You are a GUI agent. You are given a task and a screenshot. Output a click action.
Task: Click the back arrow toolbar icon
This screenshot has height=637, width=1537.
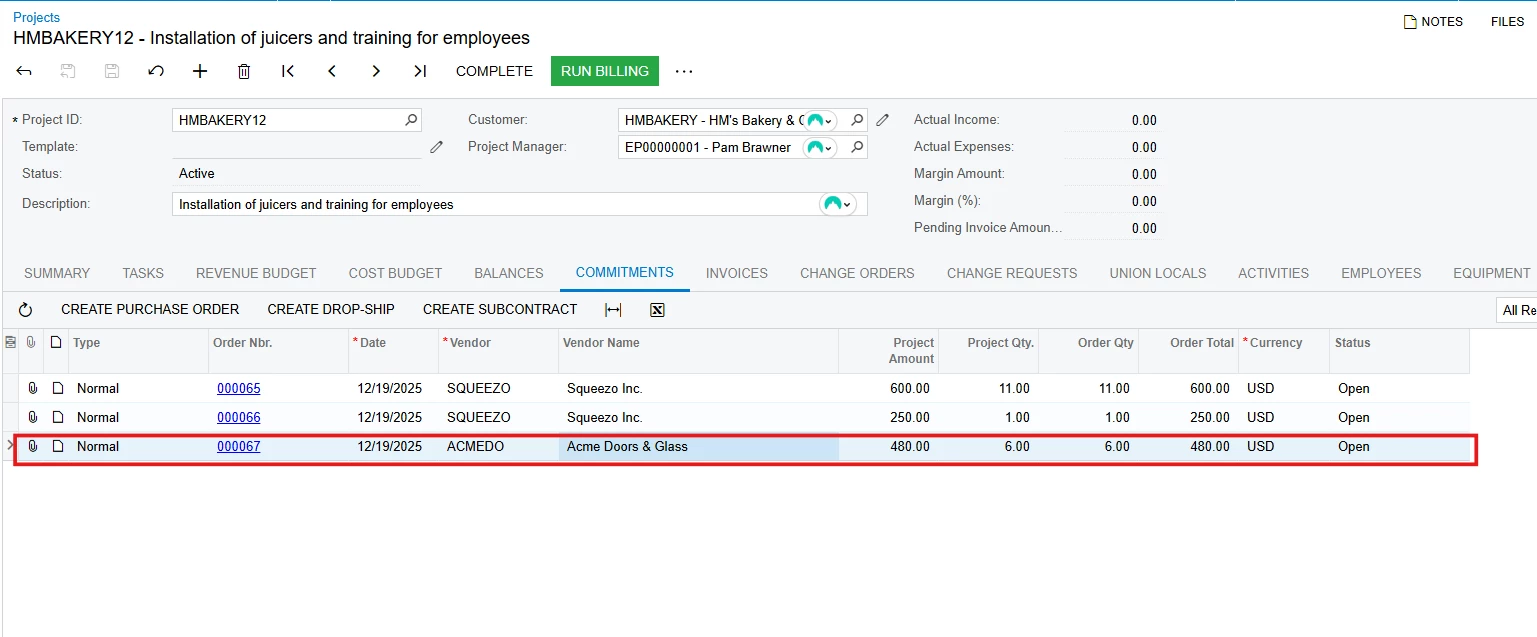[x=24, y=71]
